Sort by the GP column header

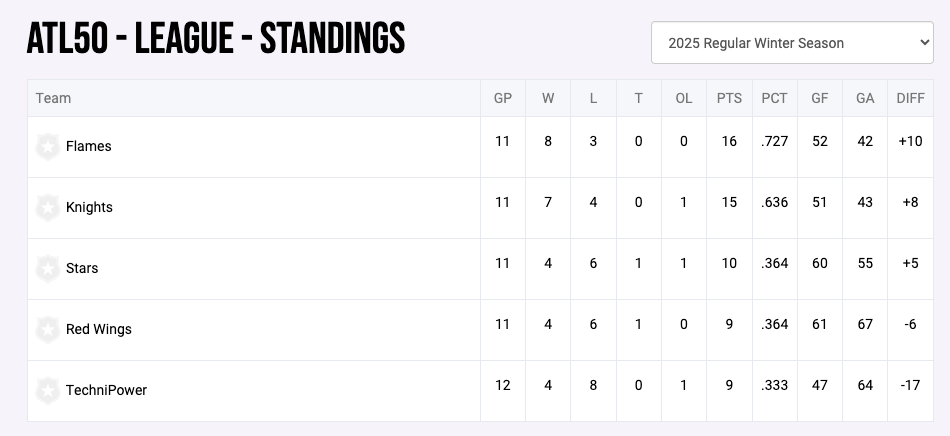502,98
